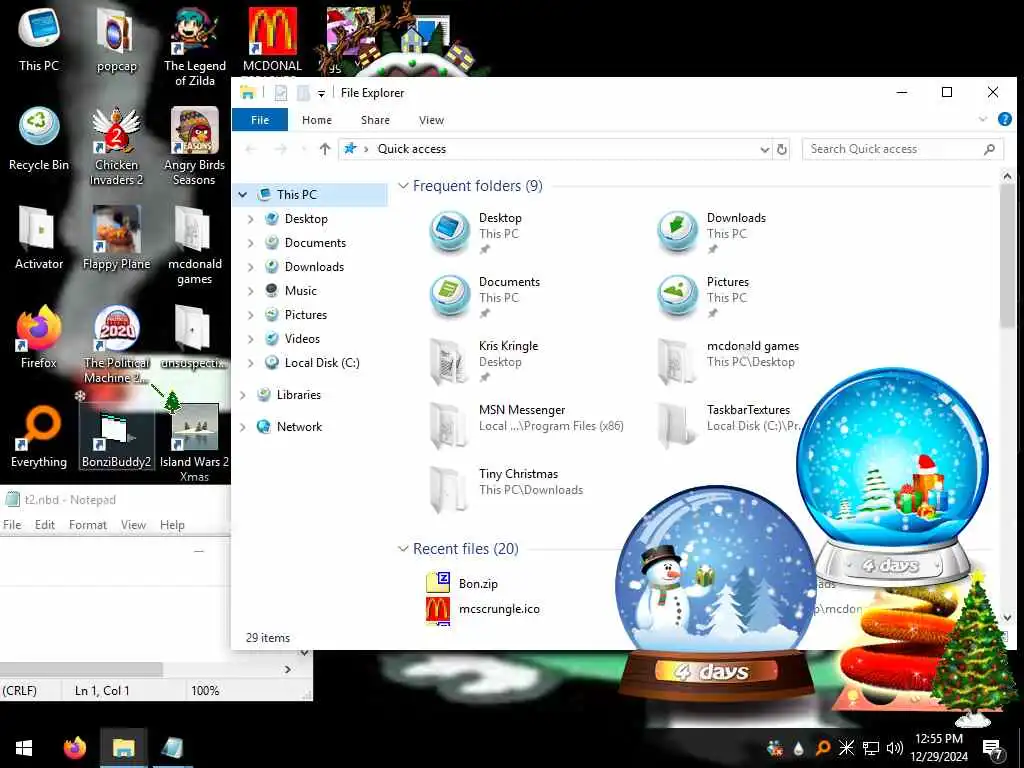
Task: Open mcdonald games desktop folder
Action: point(194,246)
